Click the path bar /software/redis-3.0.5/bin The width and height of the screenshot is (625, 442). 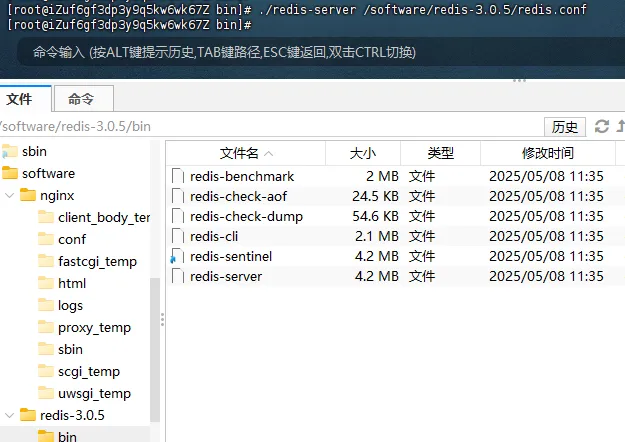[x=271, y=127]
